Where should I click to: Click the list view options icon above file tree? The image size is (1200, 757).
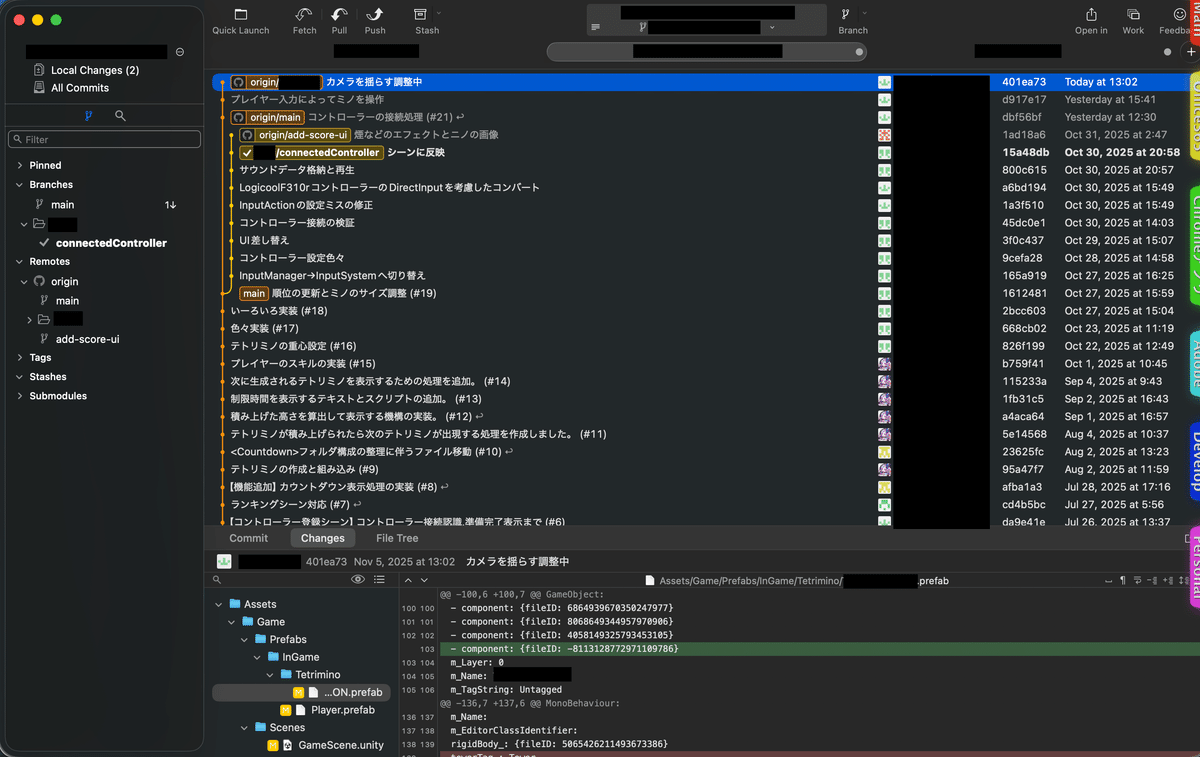pyautogui.click(x=379, y=579)
